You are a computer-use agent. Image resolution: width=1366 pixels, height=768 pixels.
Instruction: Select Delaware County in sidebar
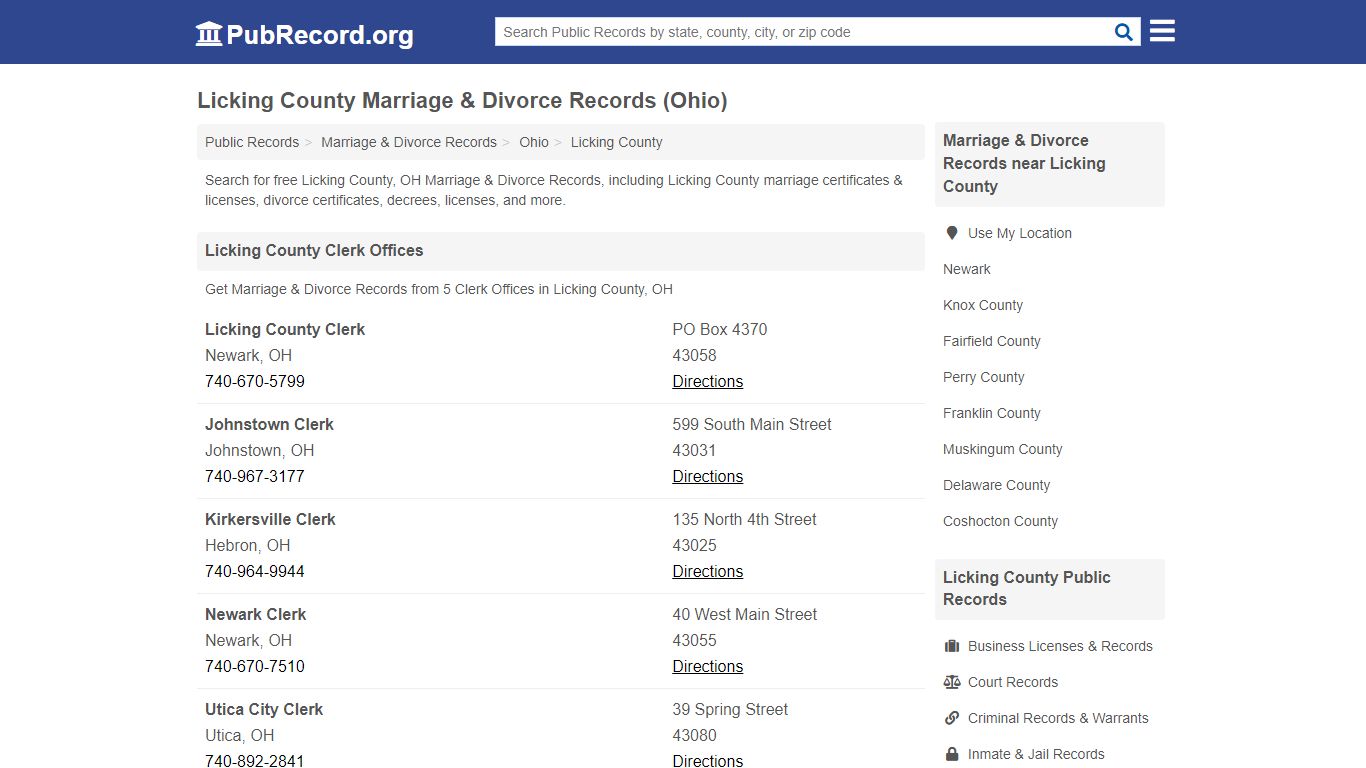[x=997, y=485]
